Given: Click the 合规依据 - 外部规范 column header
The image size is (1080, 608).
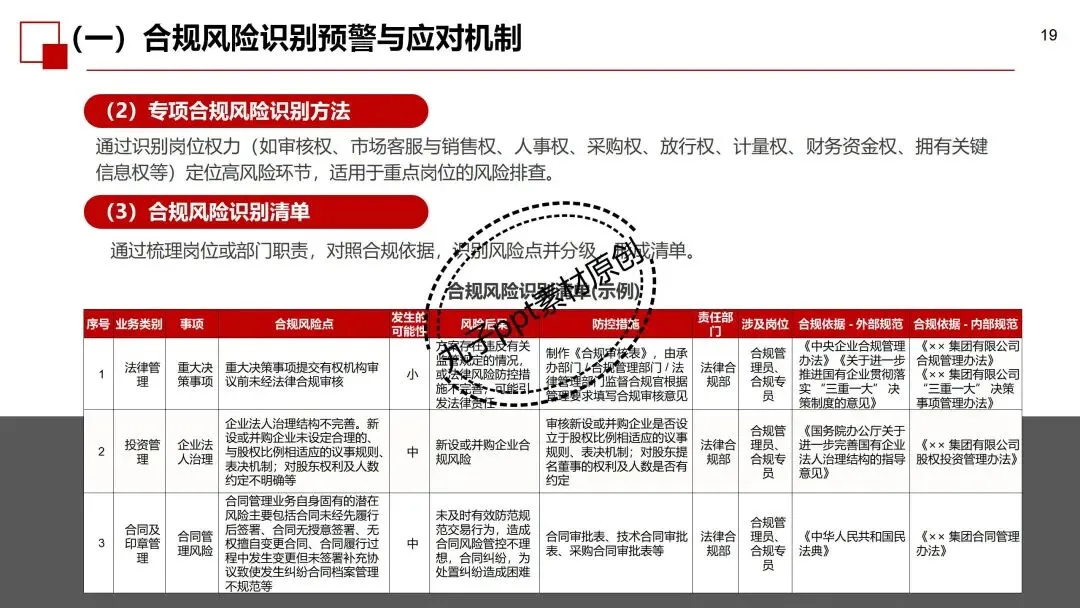Looking at the screenshot, I should (x=851, y=324).
